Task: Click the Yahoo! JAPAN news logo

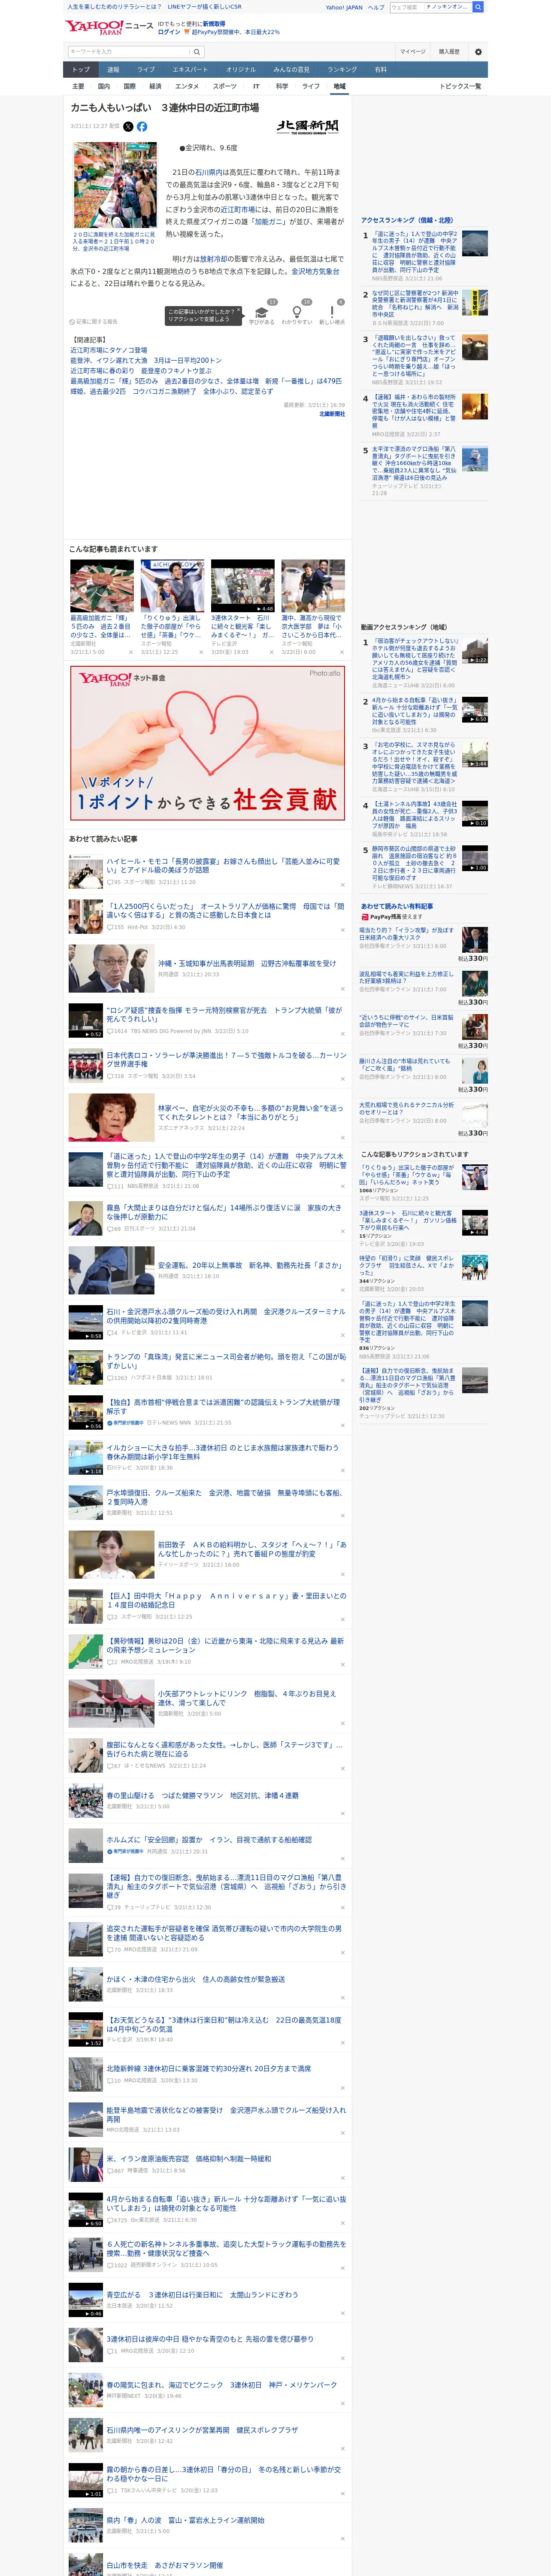Action: point(109,27)
